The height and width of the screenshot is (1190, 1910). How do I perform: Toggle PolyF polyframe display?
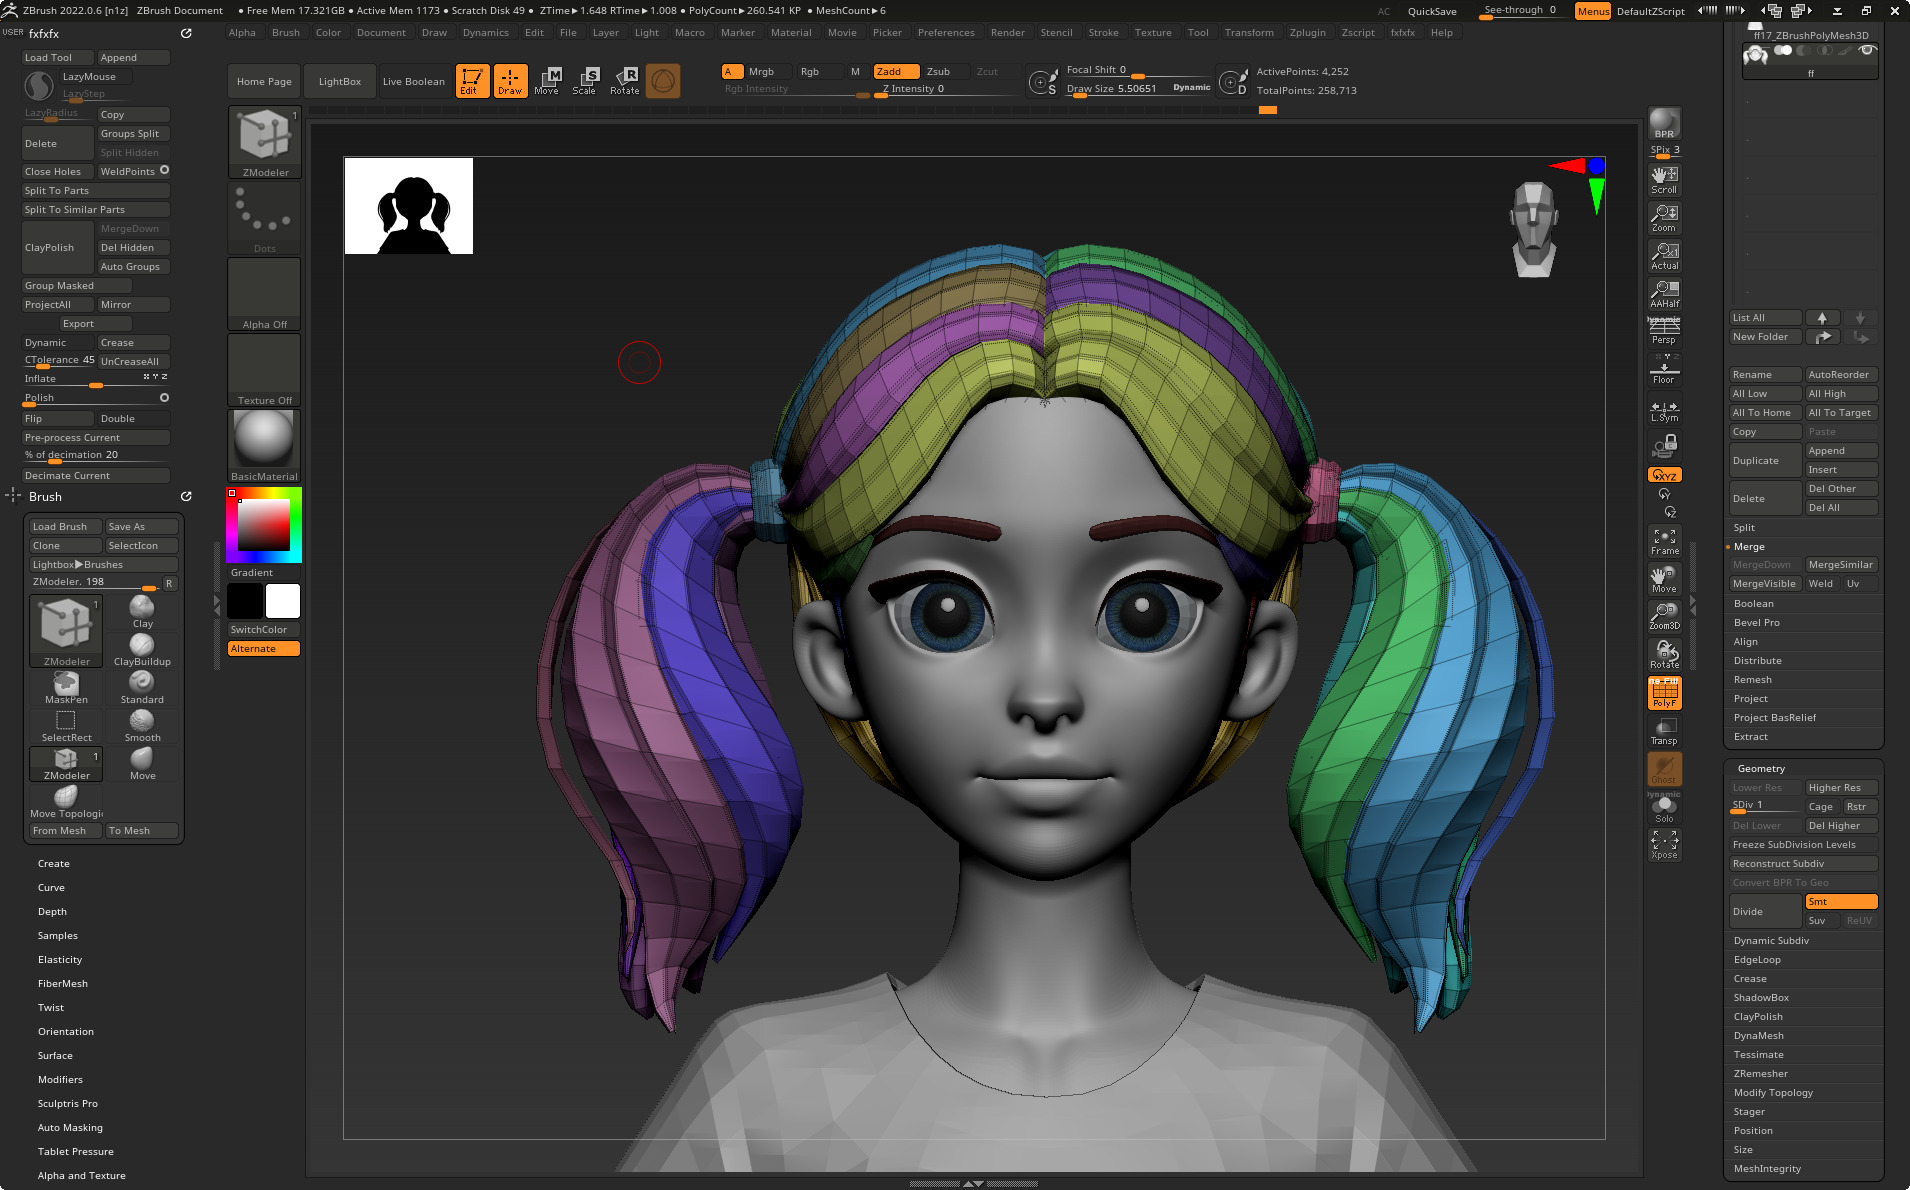[1665, 693]
